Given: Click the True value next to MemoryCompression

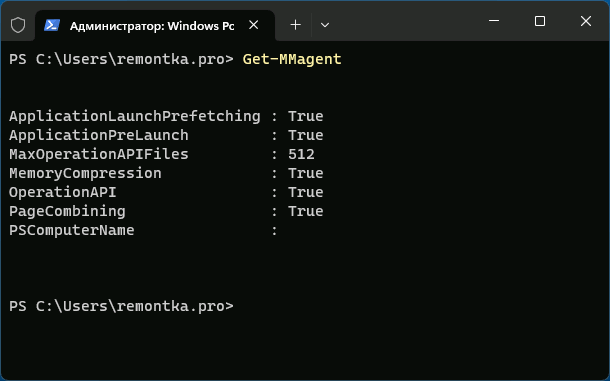Looking at the screenshot, I should [305, 173].
